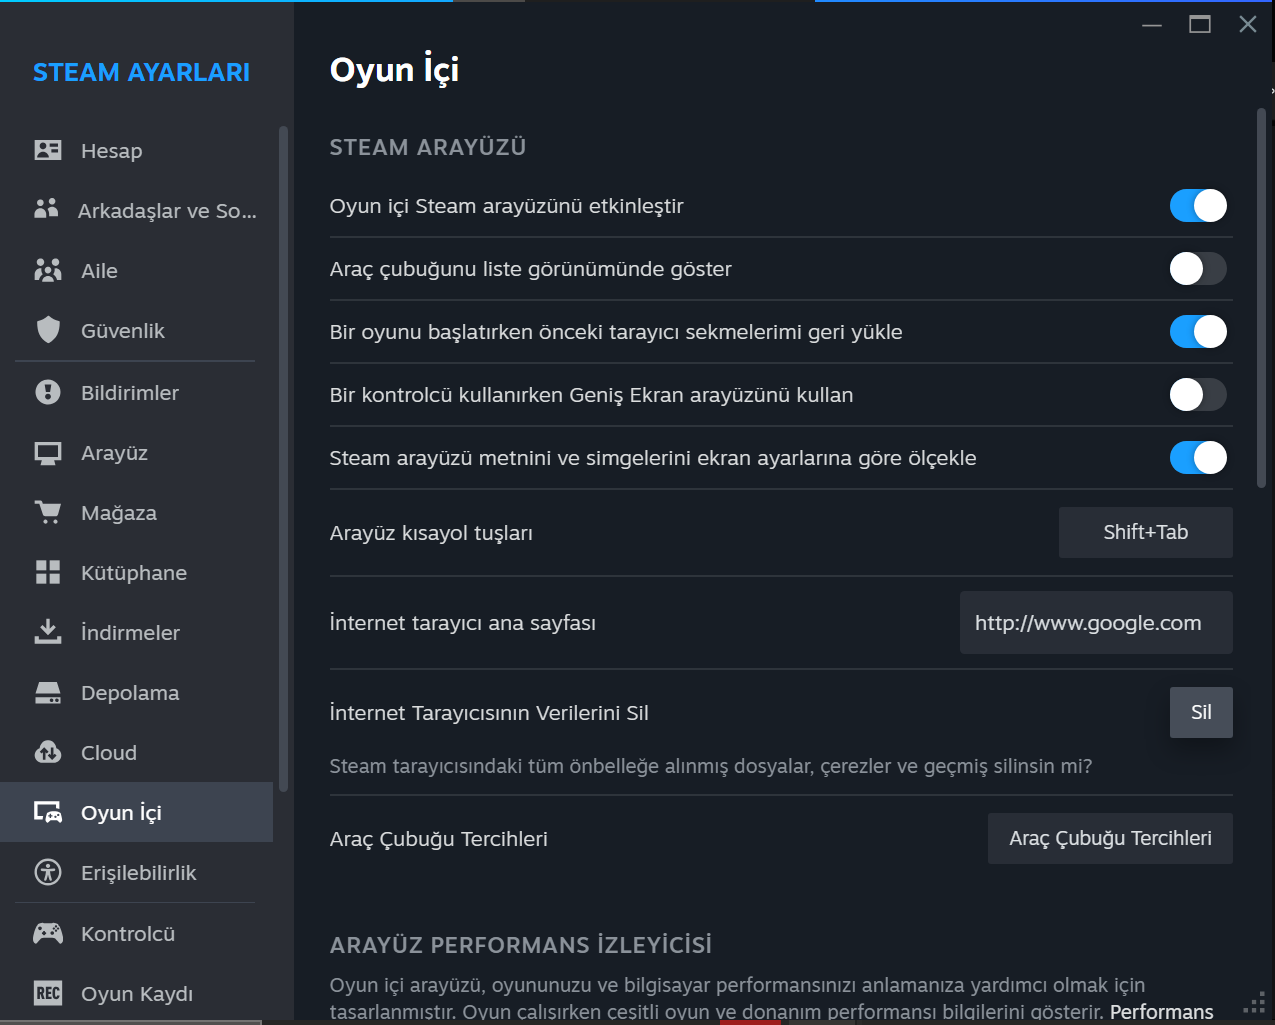Click the ARAYÜZ PERFORMANS İZLEYİCİSİ heading
Image resolution: width=1275 pixels, height=1025 pixels.
coord(521,945)
